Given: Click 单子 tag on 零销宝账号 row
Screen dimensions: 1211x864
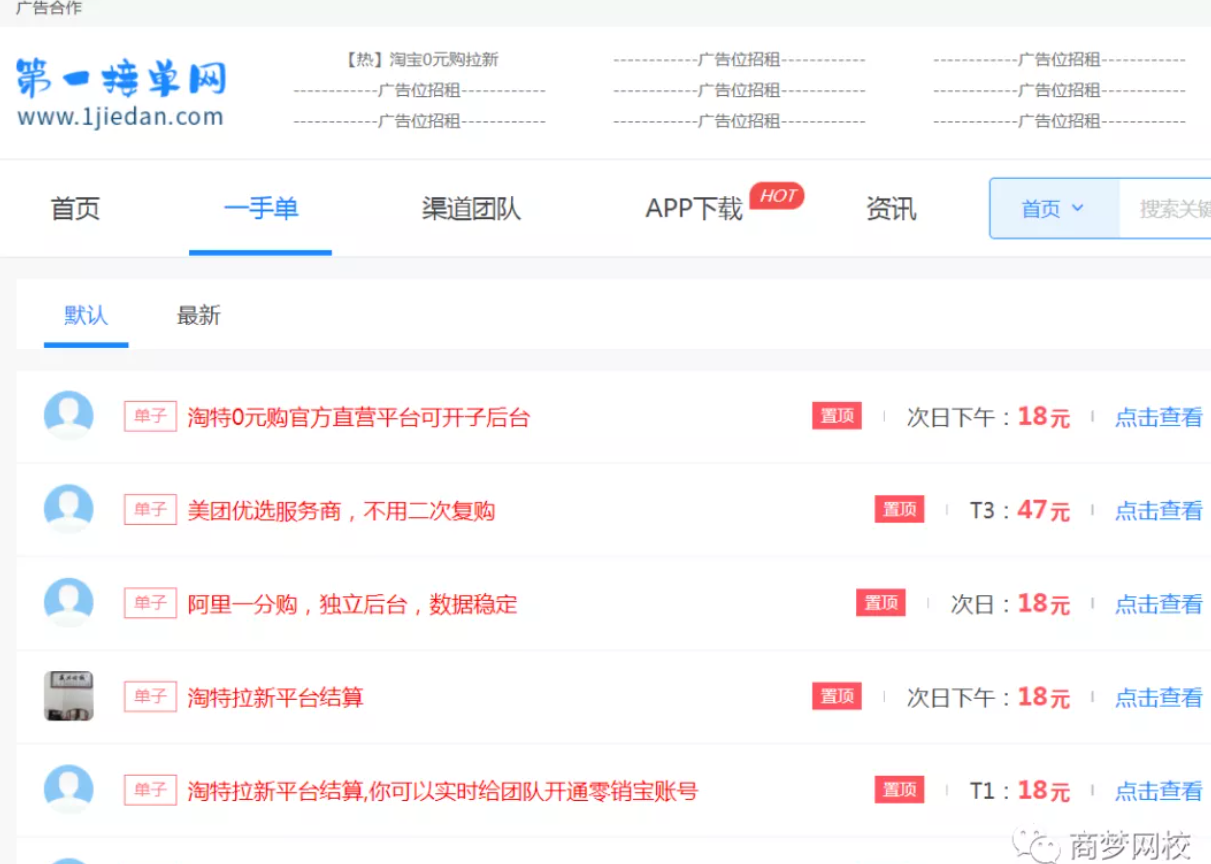Looking at the screenshot, I should coord(150,790).
